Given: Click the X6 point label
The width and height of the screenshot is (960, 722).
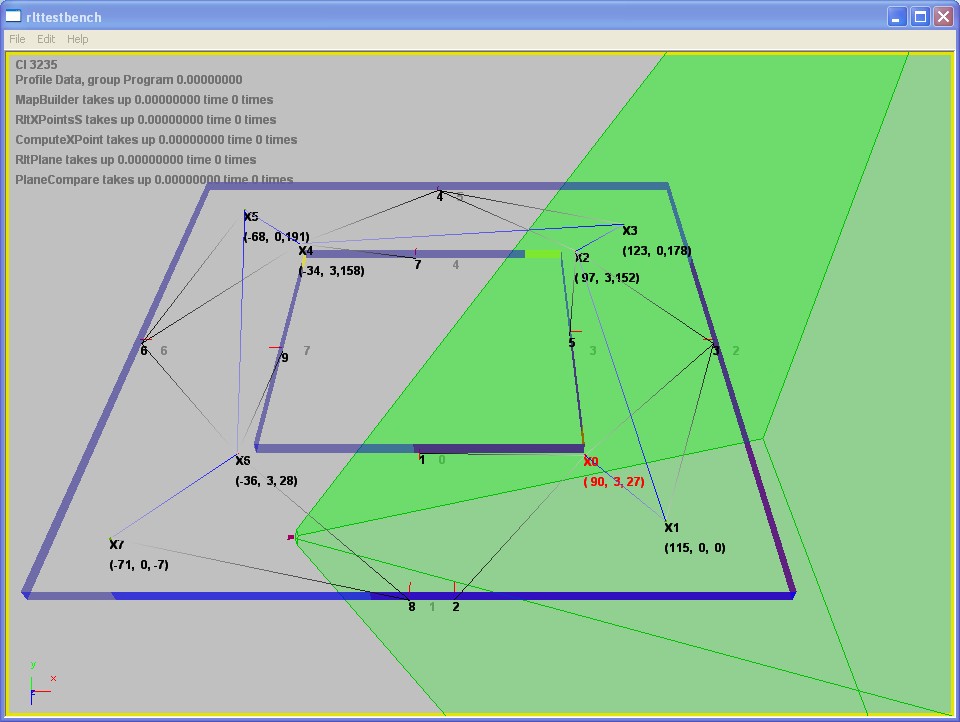Looking at the screenshot, I should point(243,461).
